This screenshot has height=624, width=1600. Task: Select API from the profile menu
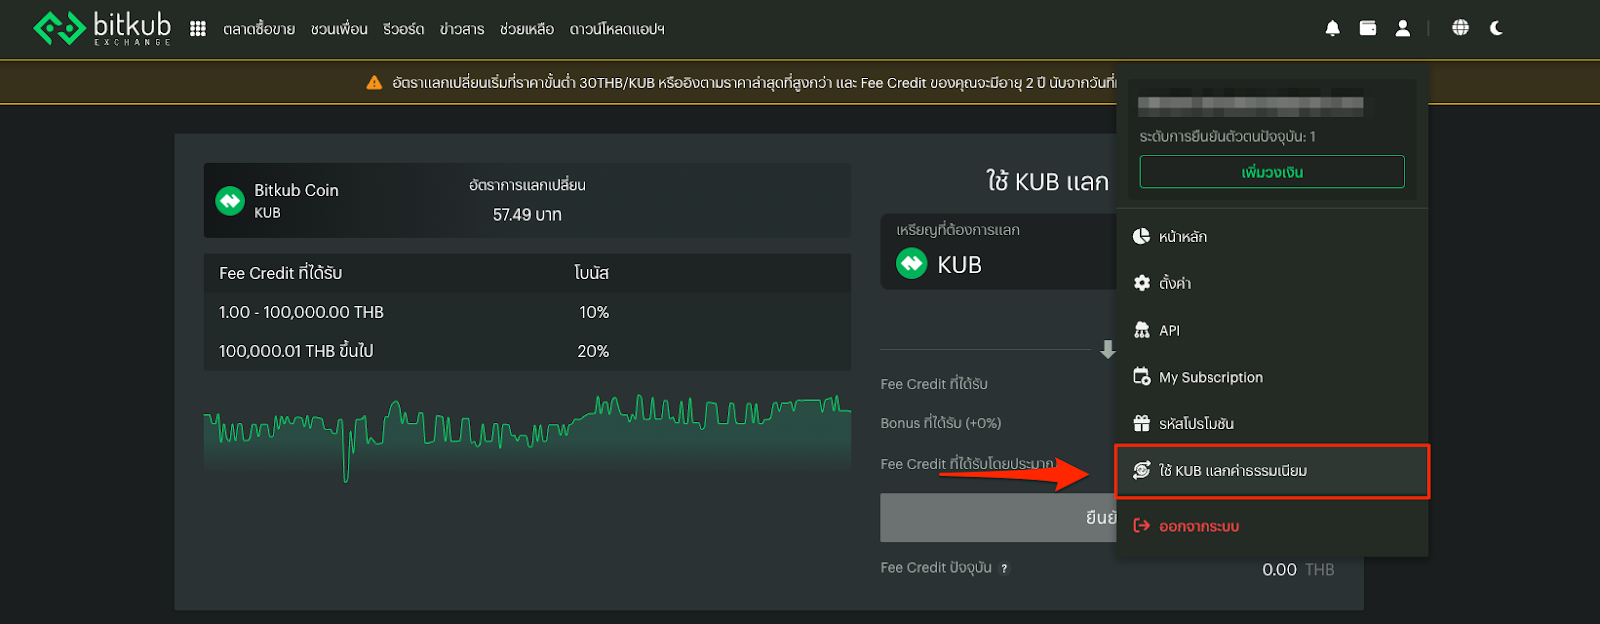click(1272, 330)
